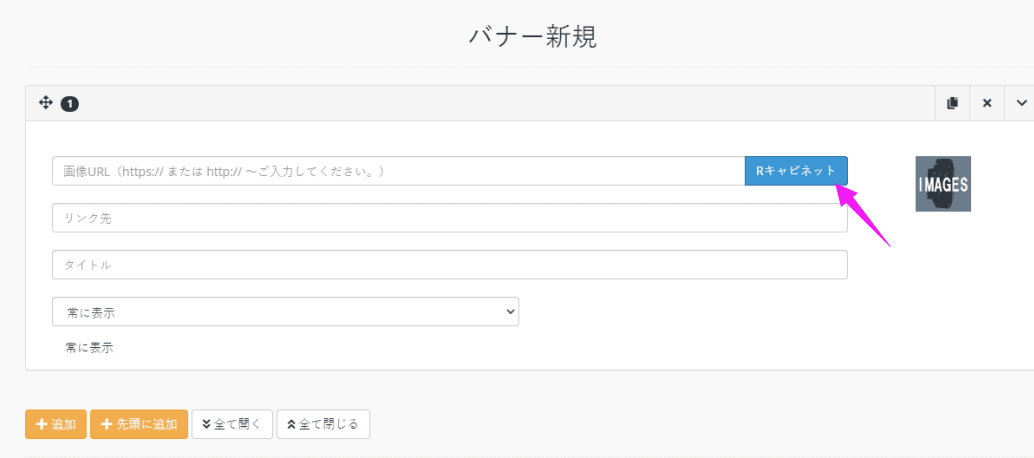Add a banner with the 追加 button
The width and height of the screenshot is (1034, 458).
pos(55,424)
